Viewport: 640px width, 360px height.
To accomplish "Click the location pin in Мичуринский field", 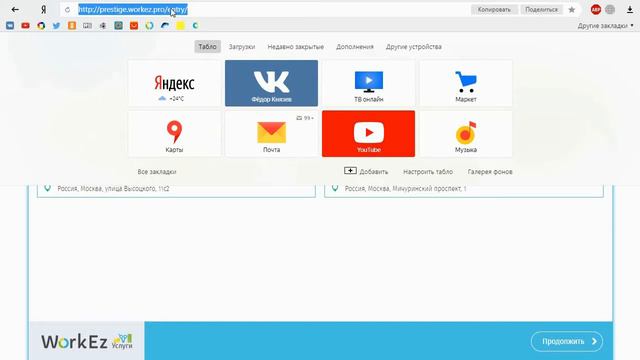I will 335,188.
